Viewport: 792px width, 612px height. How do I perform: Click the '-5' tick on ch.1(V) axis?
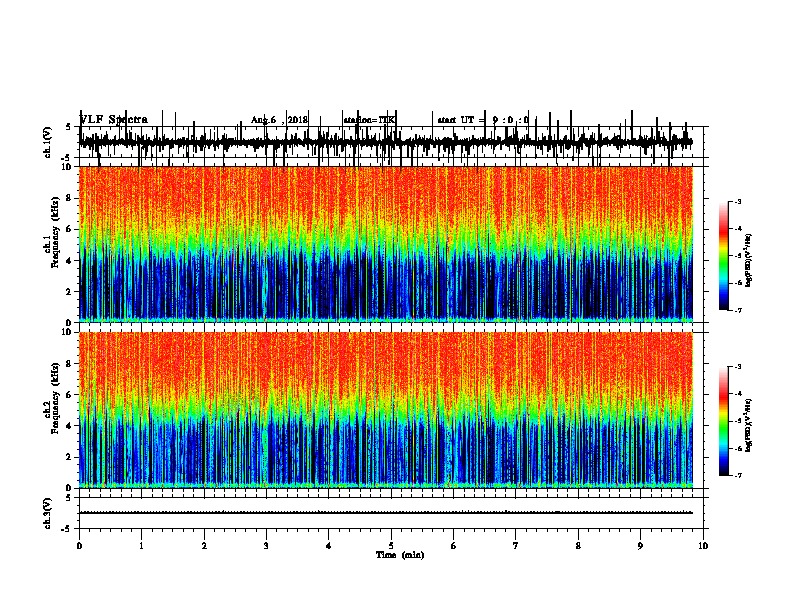click(x=67, y=158)
